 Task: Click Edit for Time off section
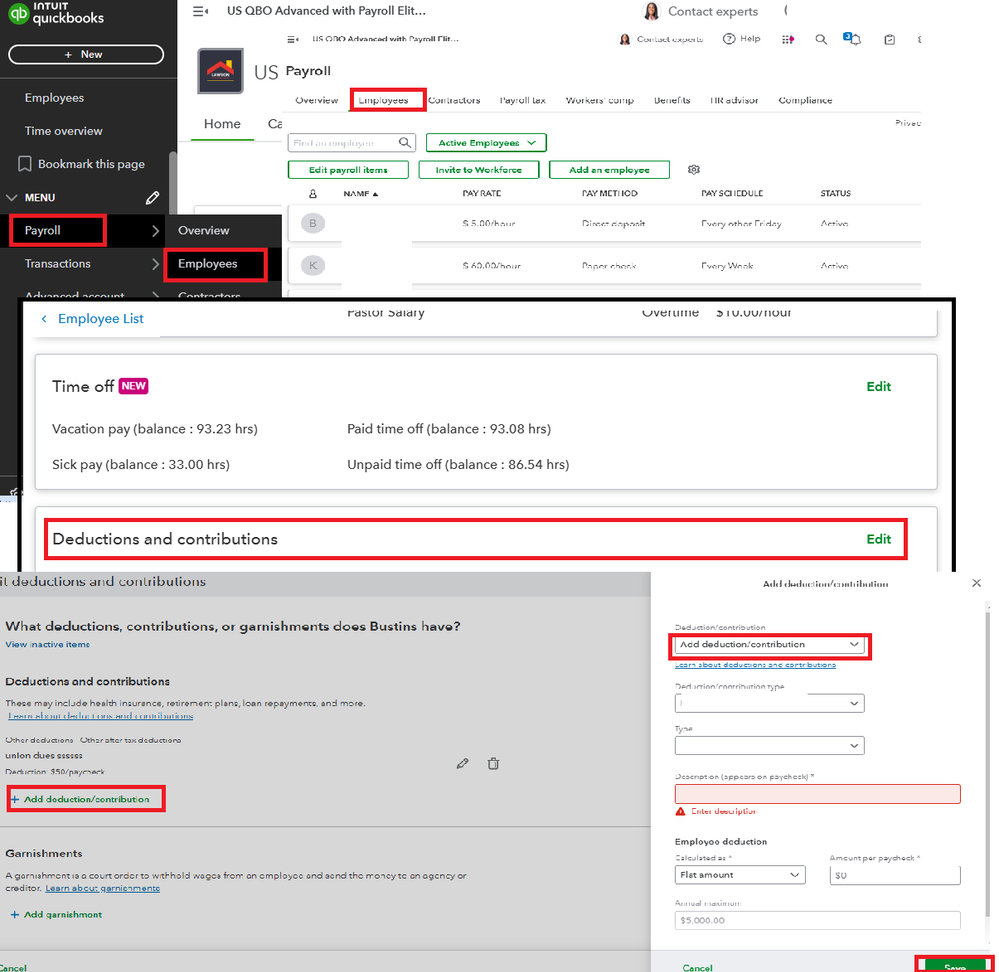click(x=879, y=387)
